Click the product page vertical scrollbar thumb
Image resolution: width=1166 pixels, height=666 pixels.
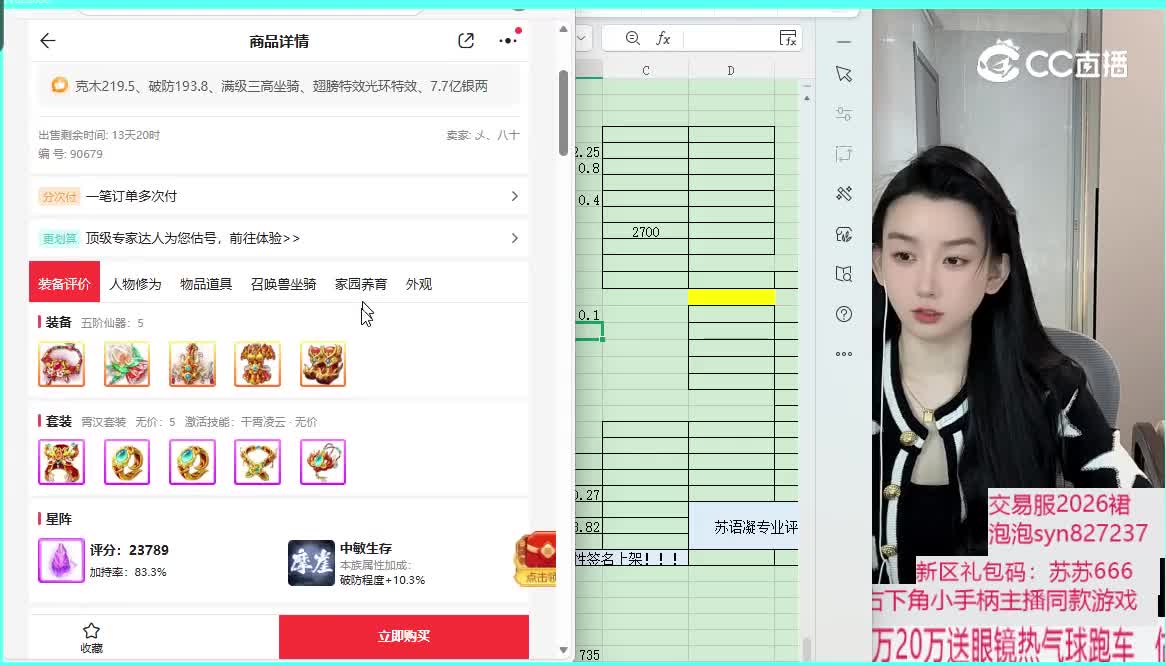pyautogui.click(x=563, y=113)
